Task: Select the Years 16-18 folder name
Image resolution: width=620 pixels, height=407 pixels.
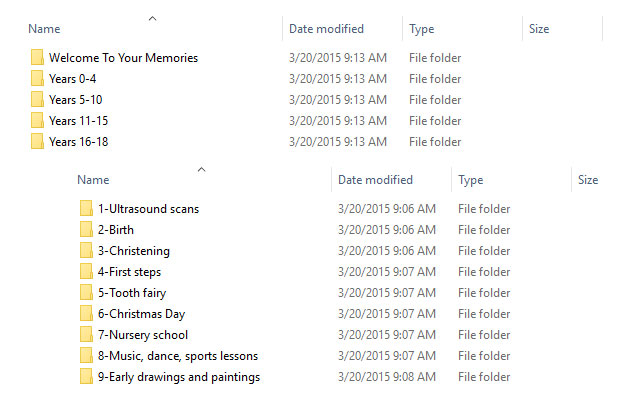Action: (78, 142)
